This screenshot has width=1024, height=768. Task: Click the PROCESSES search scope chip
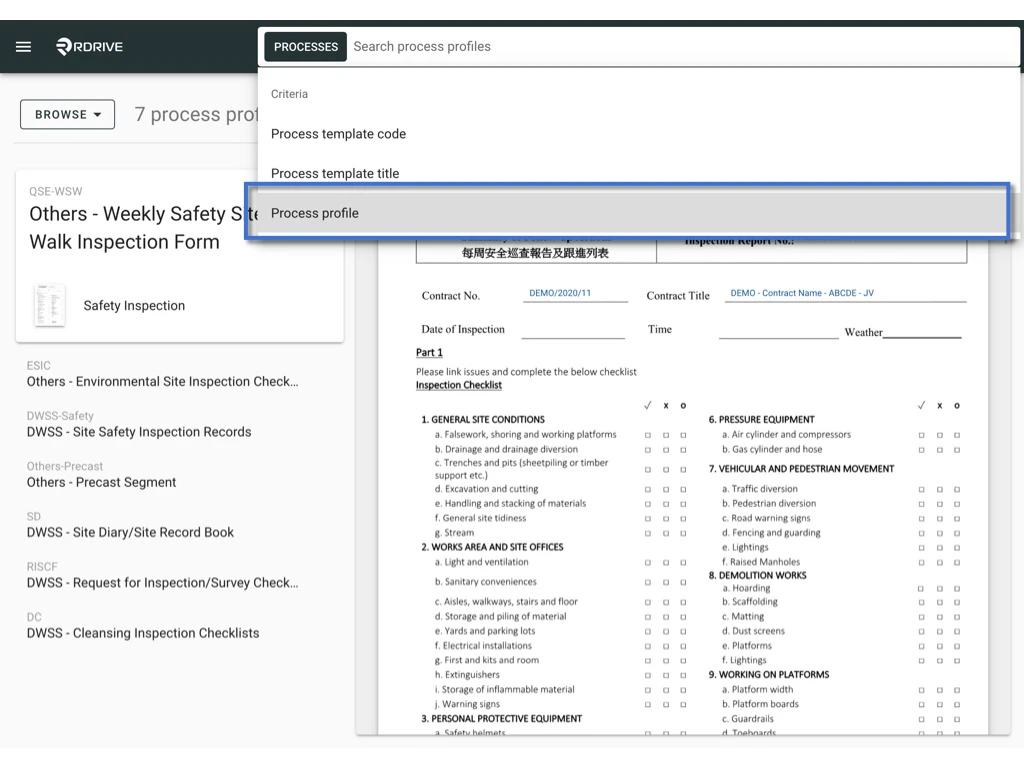305,46
